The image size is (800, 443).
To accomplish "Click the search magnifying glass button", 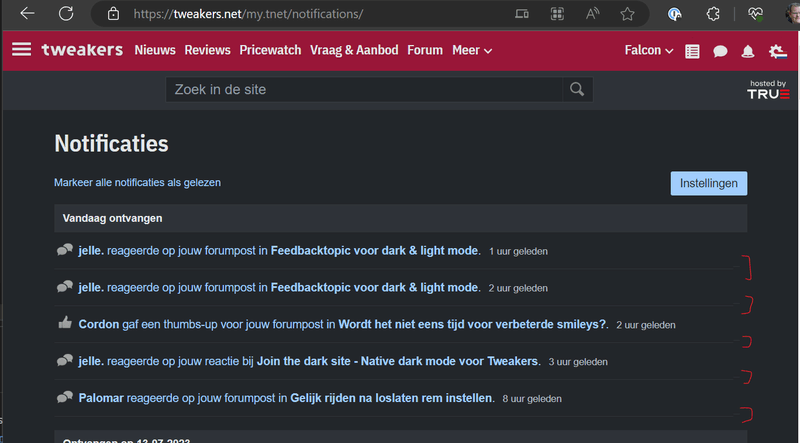I will [x=577, y=90].
